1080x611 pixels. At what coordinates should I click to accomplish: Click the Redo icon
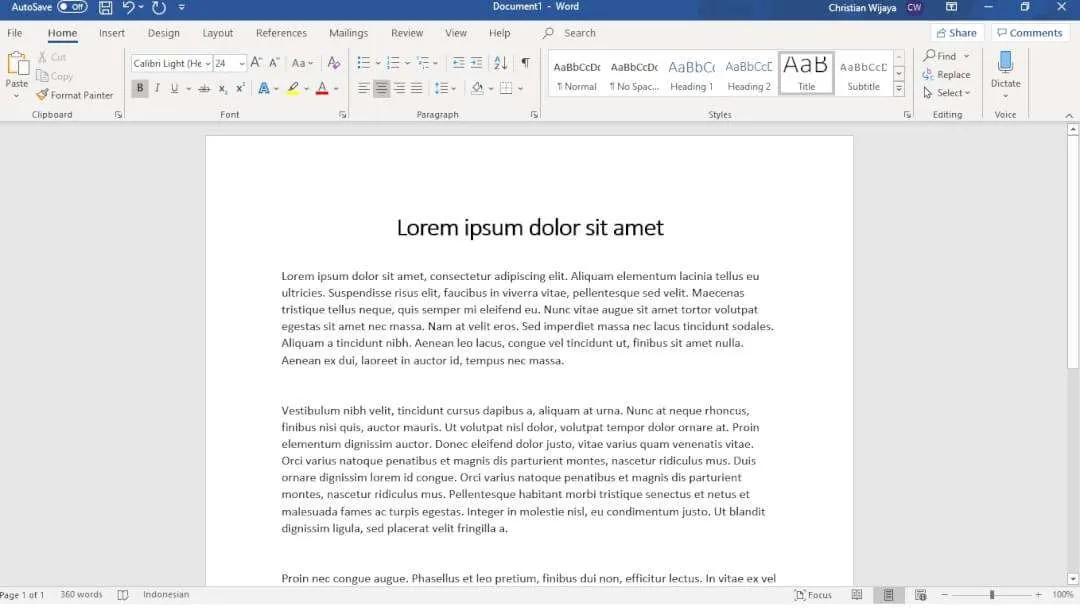[x=159, y=8]
